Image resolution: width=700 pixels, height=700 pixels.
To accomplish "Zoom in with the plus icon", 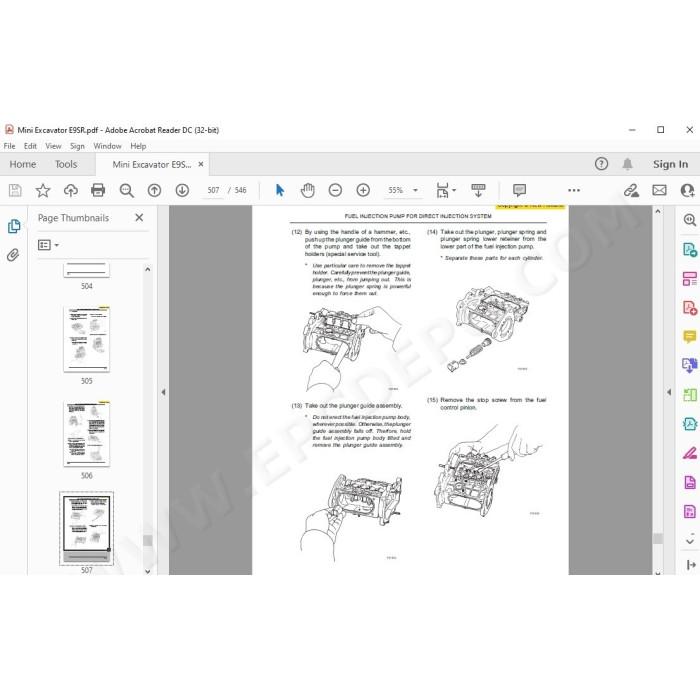I will coord(363,191).
